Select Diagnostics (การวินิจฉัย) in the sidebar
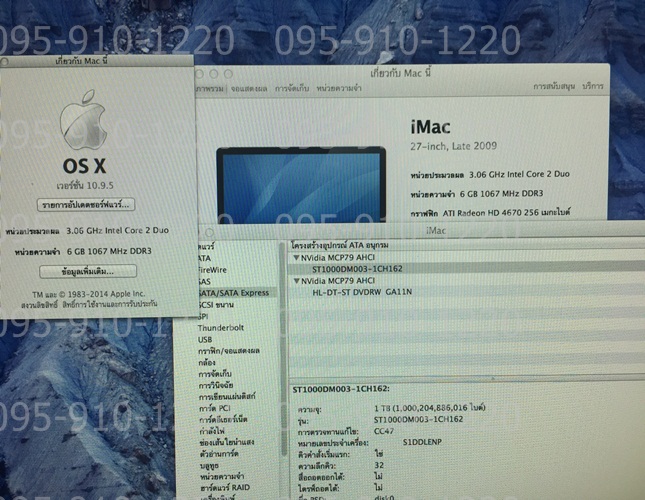The width and height of the screenshot is (645, 500). [216, 385]
